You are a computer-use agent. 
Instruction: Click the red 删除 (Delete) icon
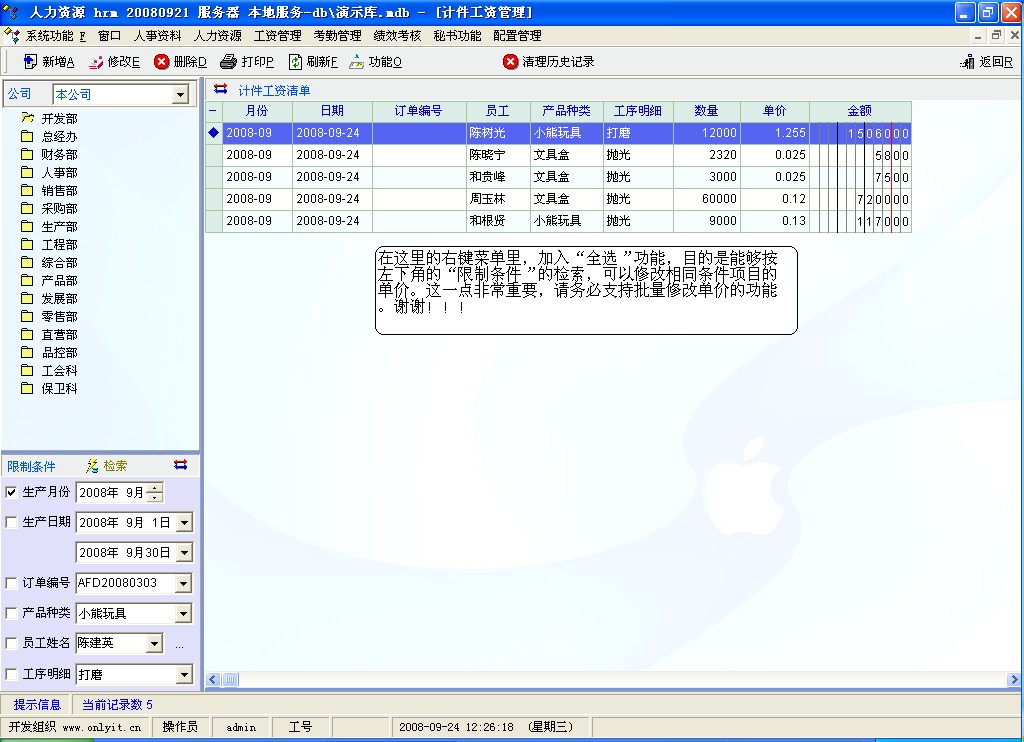[161, 62]
